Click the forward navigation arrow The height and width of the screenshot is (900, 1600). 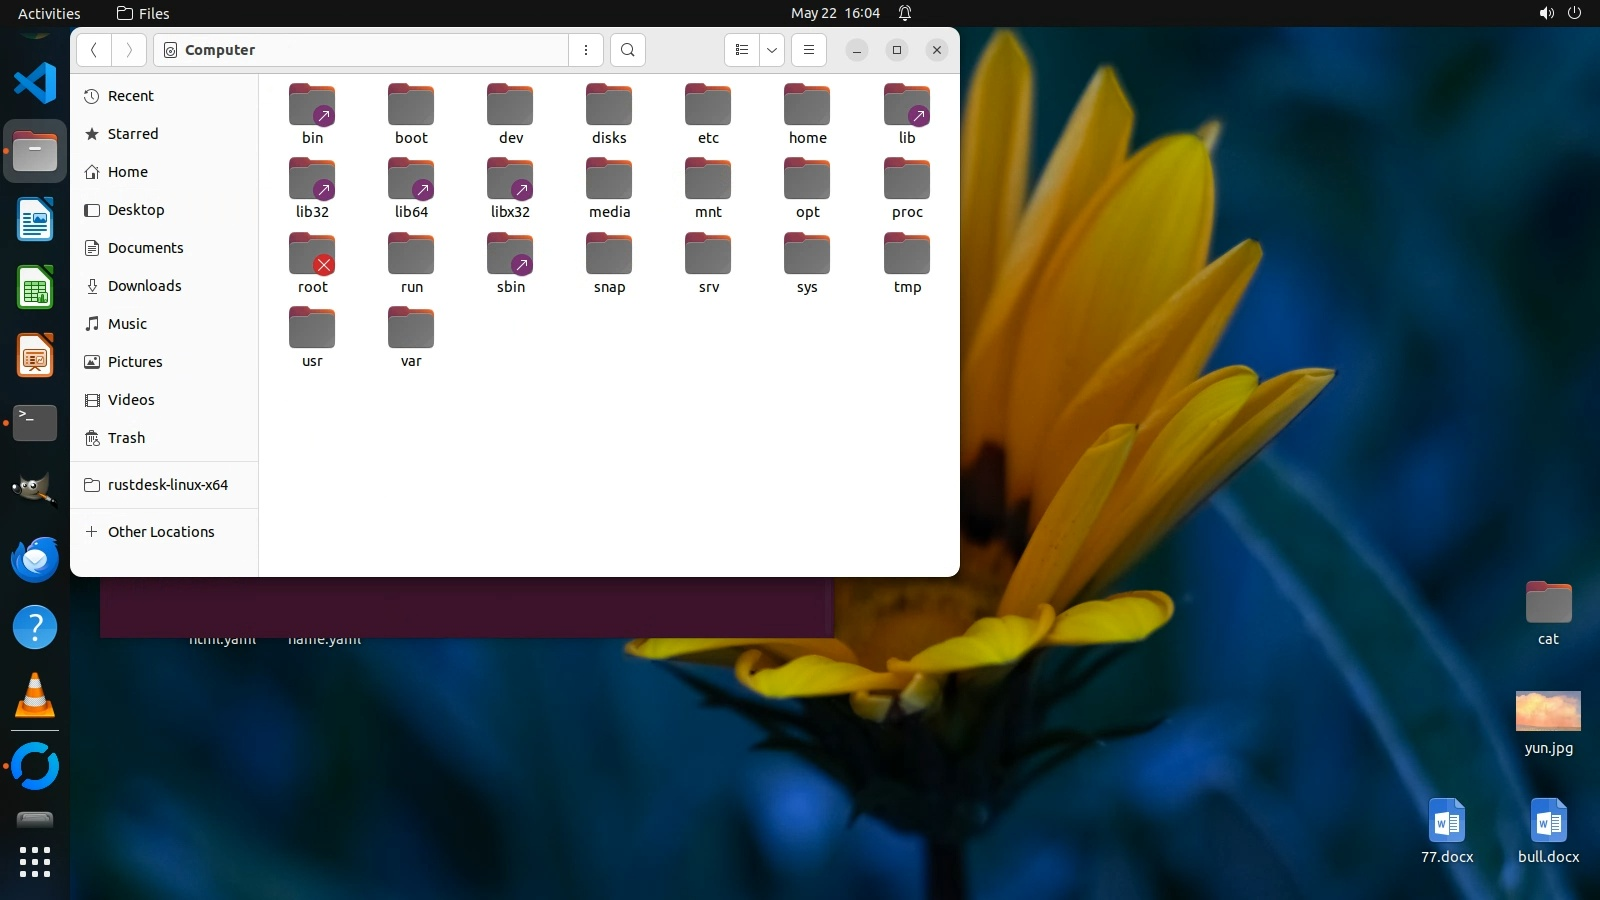click(129, 50)
